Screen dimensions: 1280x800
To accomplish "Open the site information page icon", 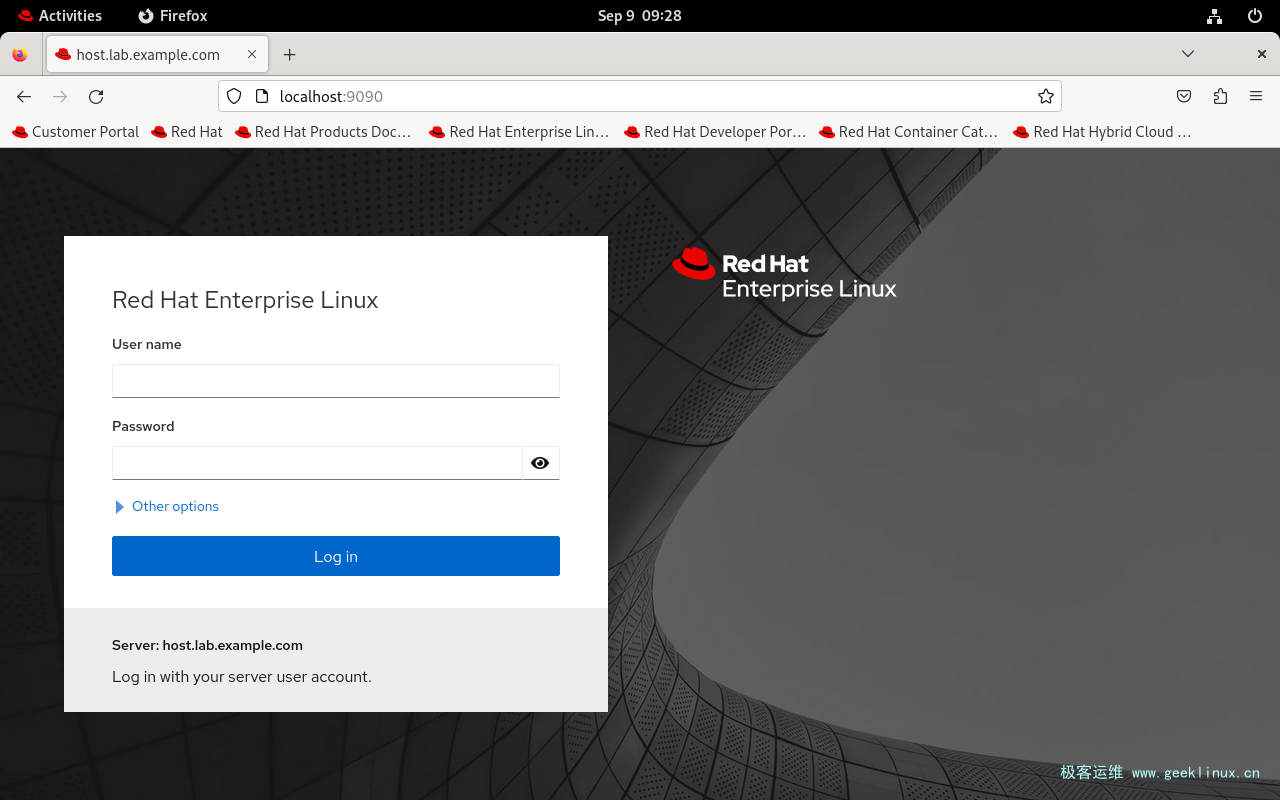I will click(x=262, y=97).
